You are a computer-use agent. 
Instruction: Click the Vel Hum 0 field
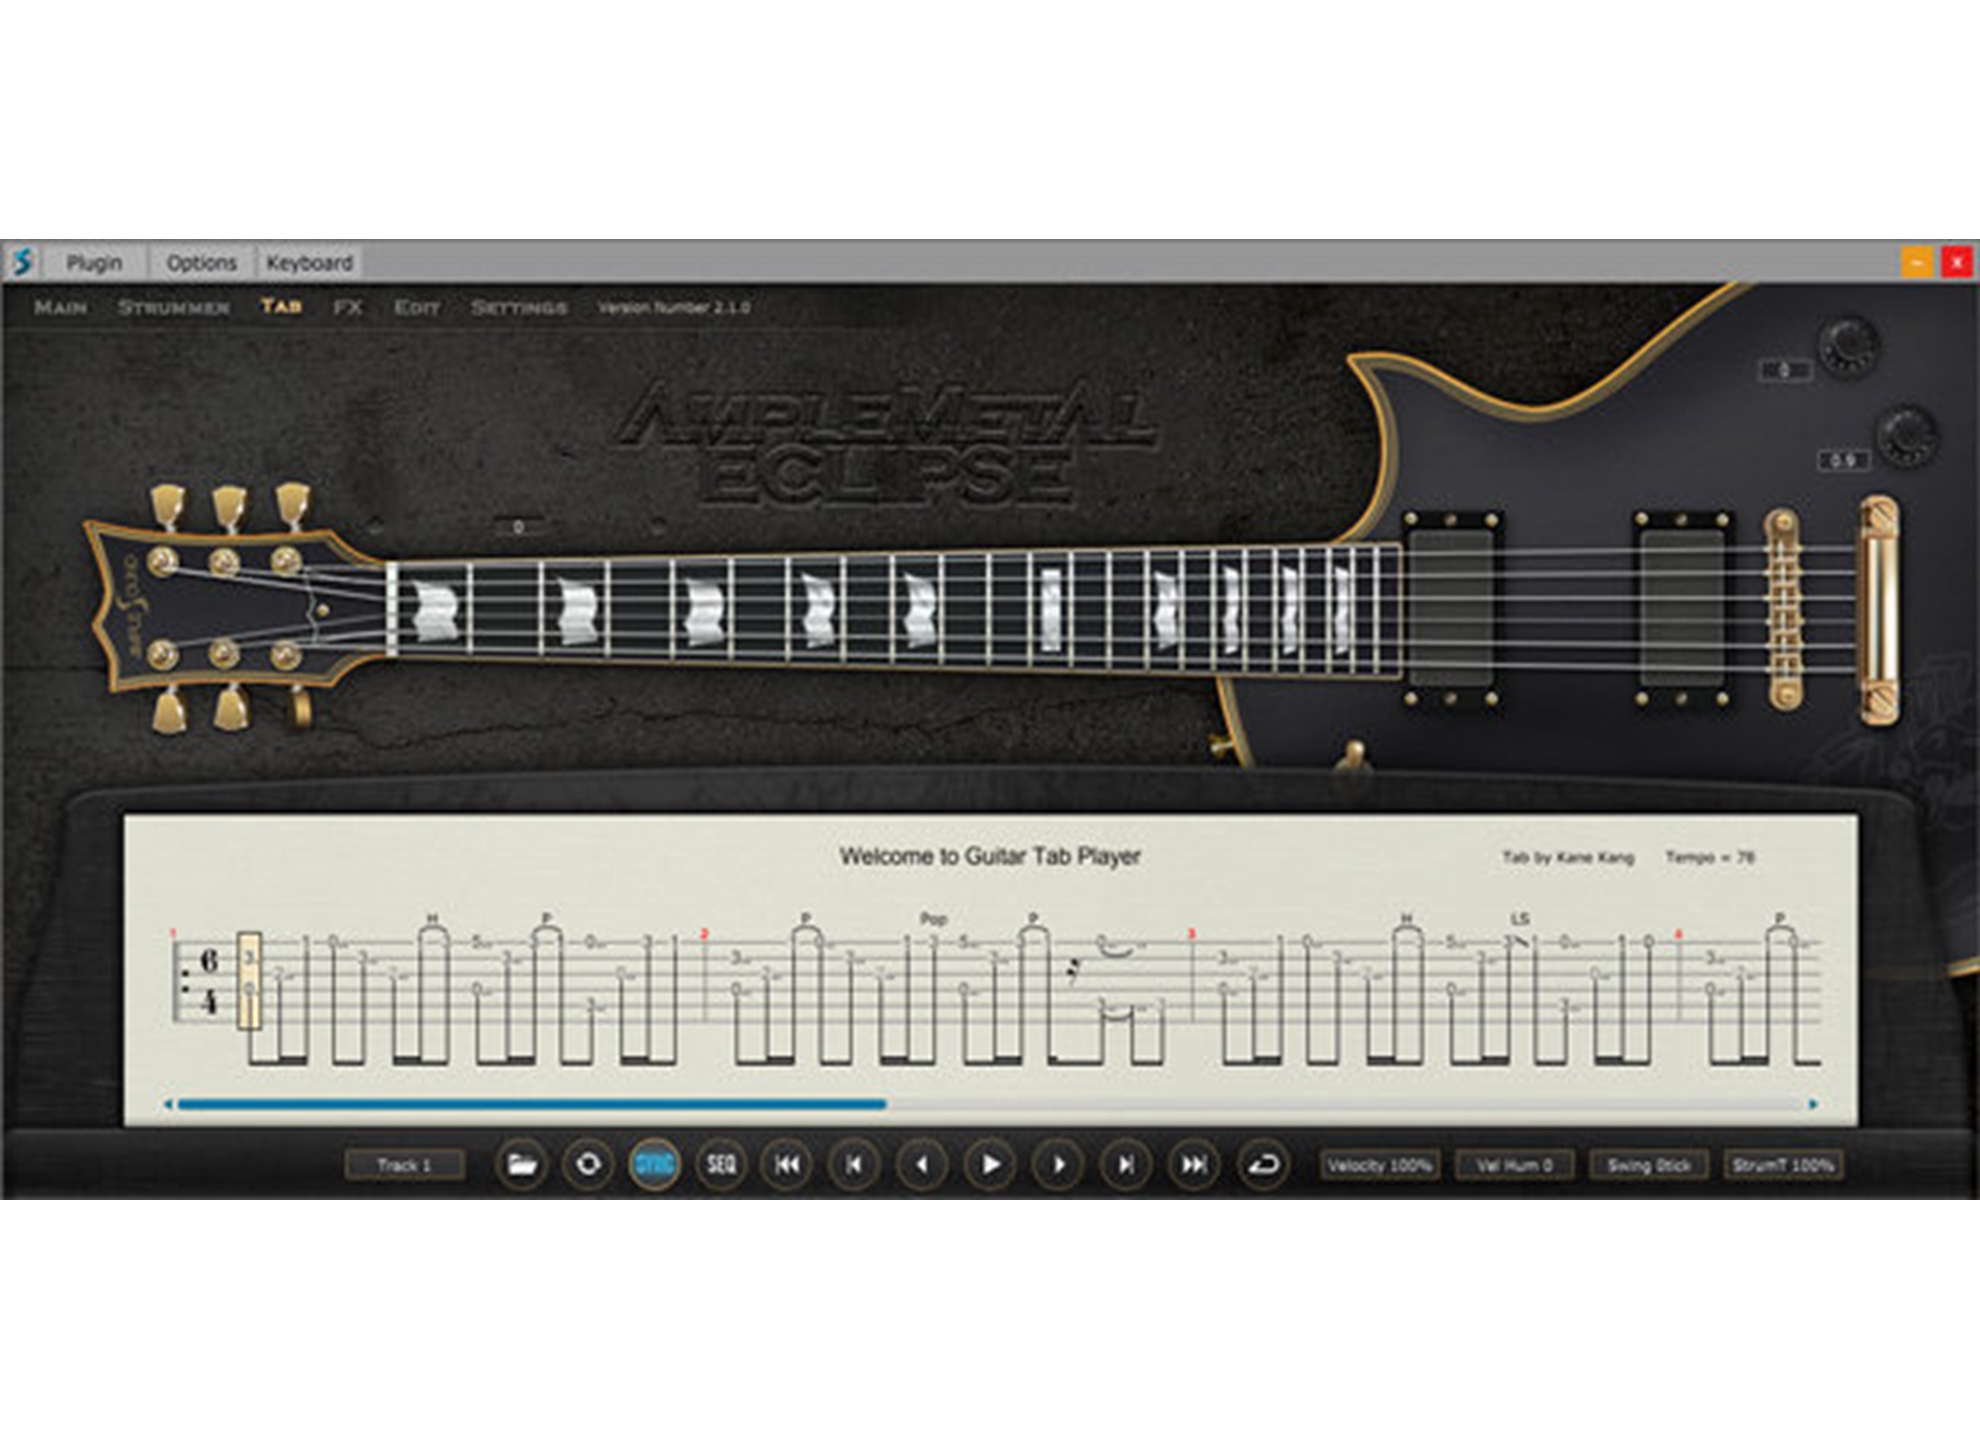click(1514, 1165)
